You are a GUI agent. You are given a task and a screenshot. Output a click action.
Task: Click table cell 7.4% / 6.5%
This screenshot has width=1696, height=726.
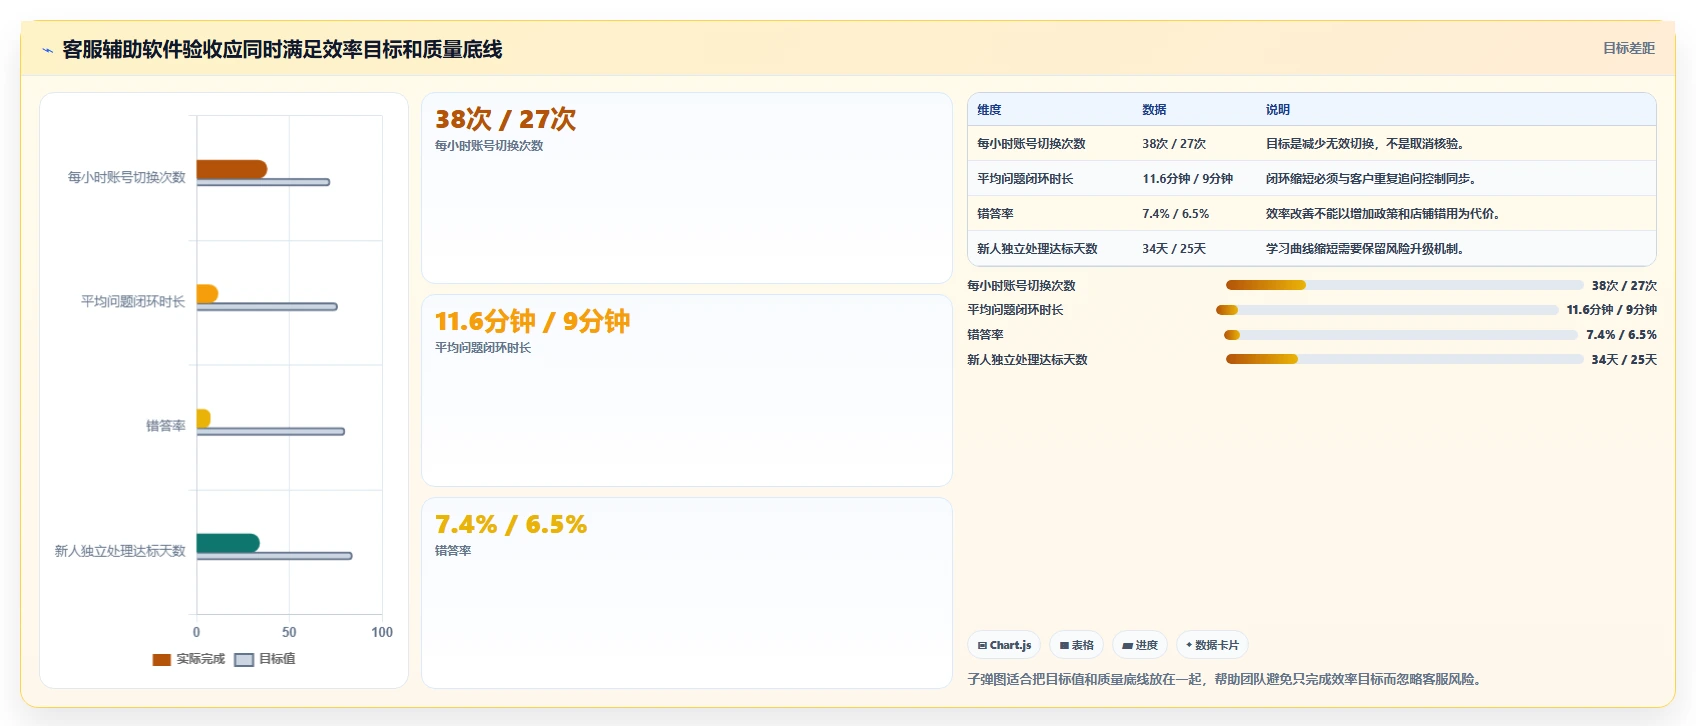pos(1175,214)
